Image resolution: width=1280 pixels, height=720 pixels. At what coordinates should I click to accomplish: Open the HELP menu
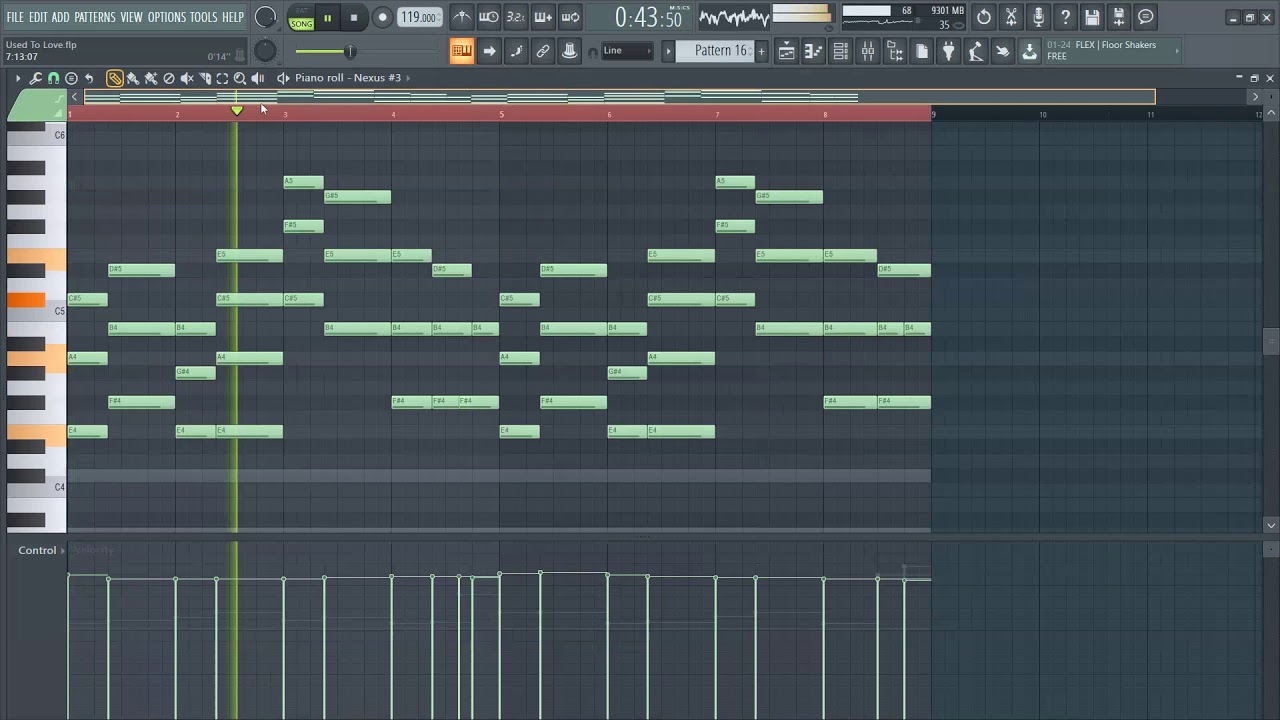(233, 17)
